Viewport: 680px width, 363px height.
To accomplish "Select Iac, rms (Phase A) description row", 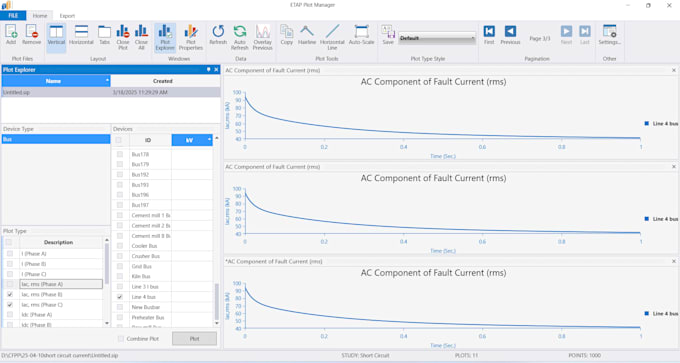I will (61, 285).
